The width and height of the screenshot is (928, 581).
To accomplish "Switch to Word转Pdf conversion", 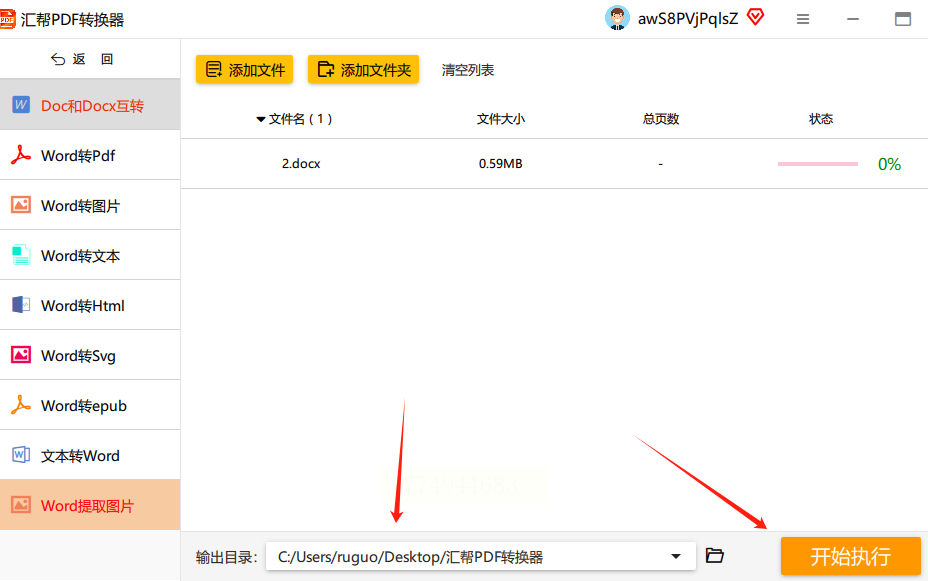I will [x=90, y=155].
